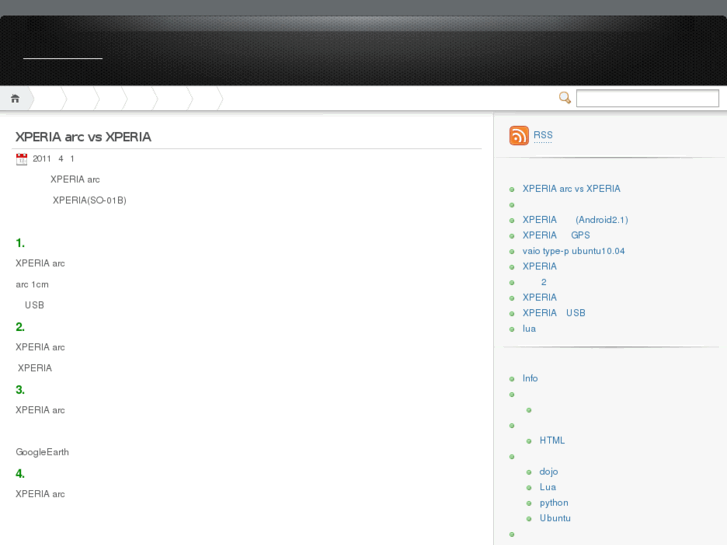The image size is (727, 545).
Task: Click the text XPERIA(SO-01B)
Action: coord(89,200)
